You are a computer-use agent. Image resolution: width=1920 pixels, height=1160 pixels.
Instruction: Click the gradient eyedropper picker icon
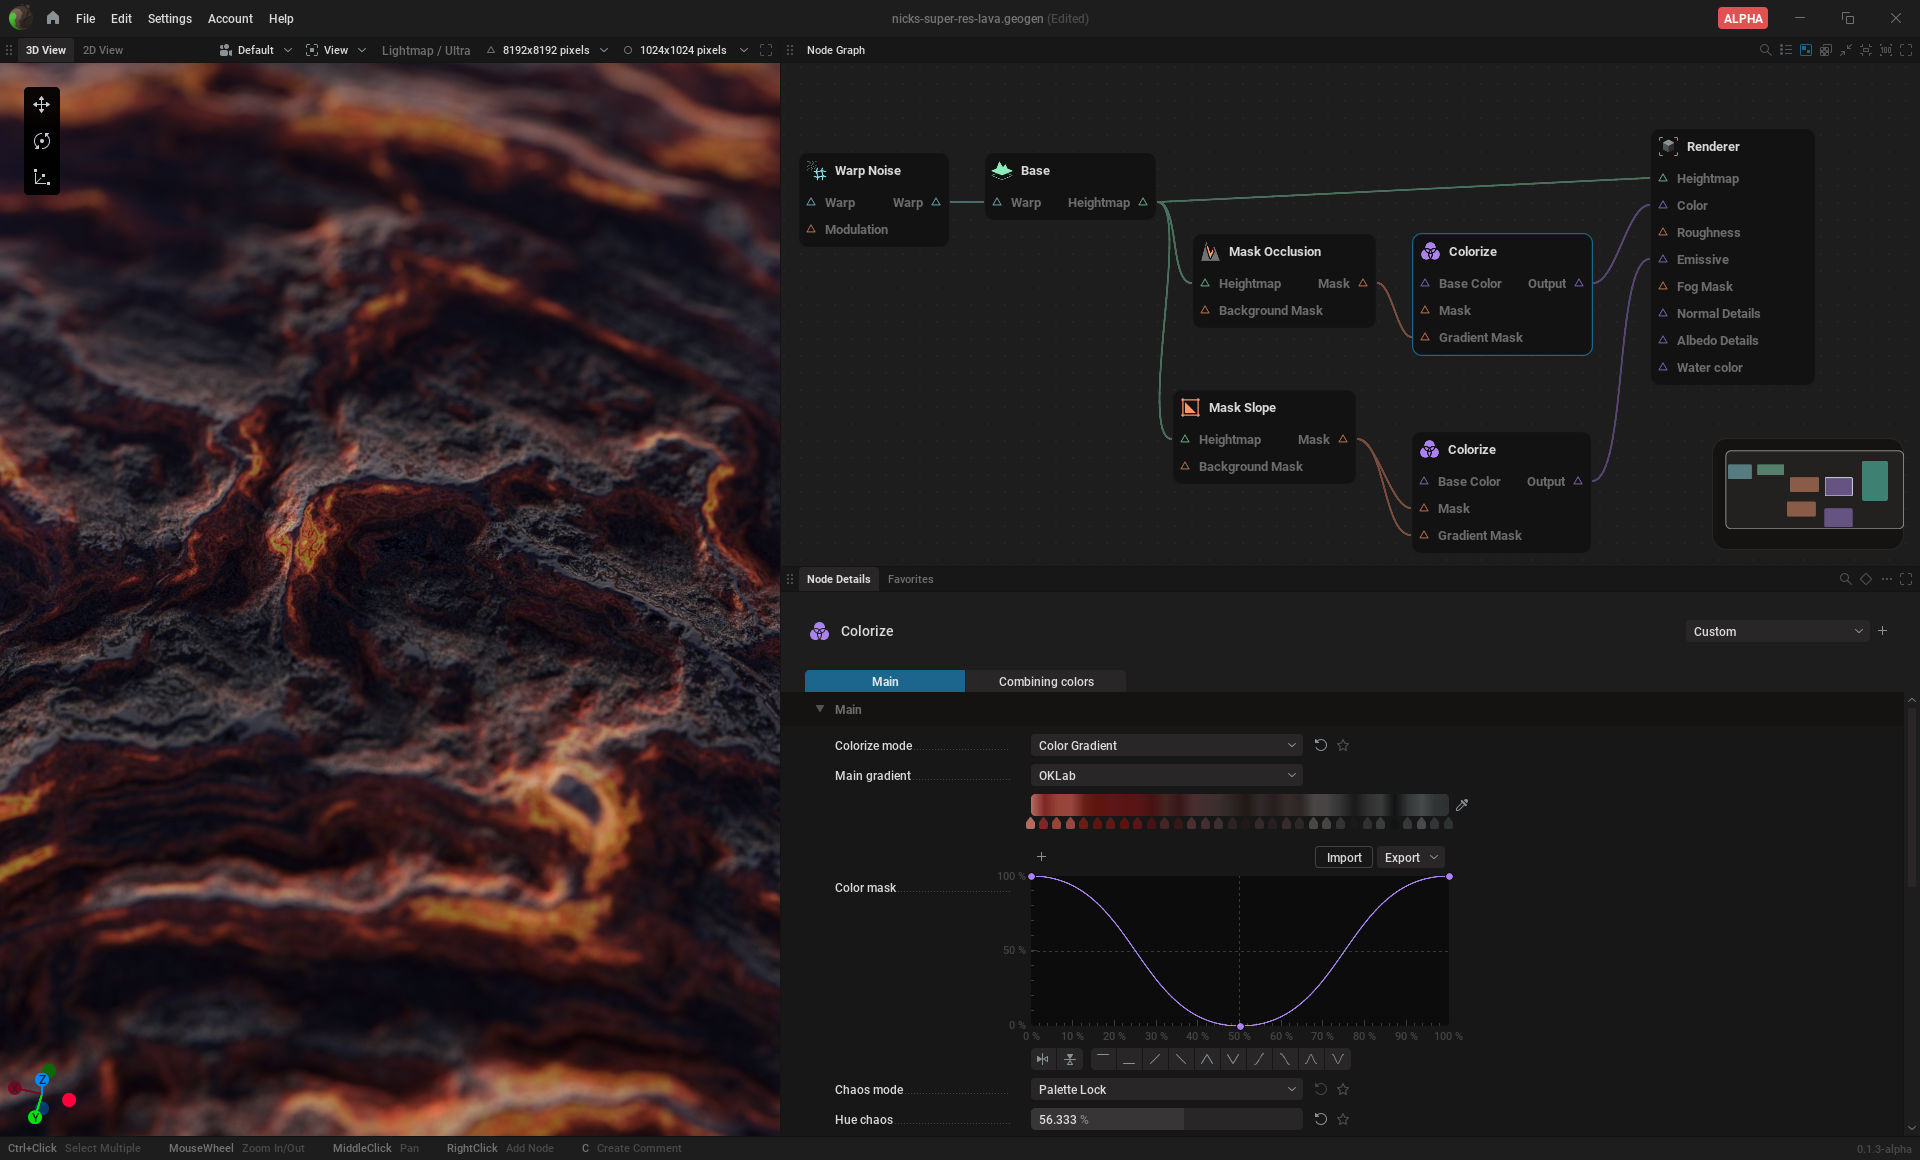1462,805
